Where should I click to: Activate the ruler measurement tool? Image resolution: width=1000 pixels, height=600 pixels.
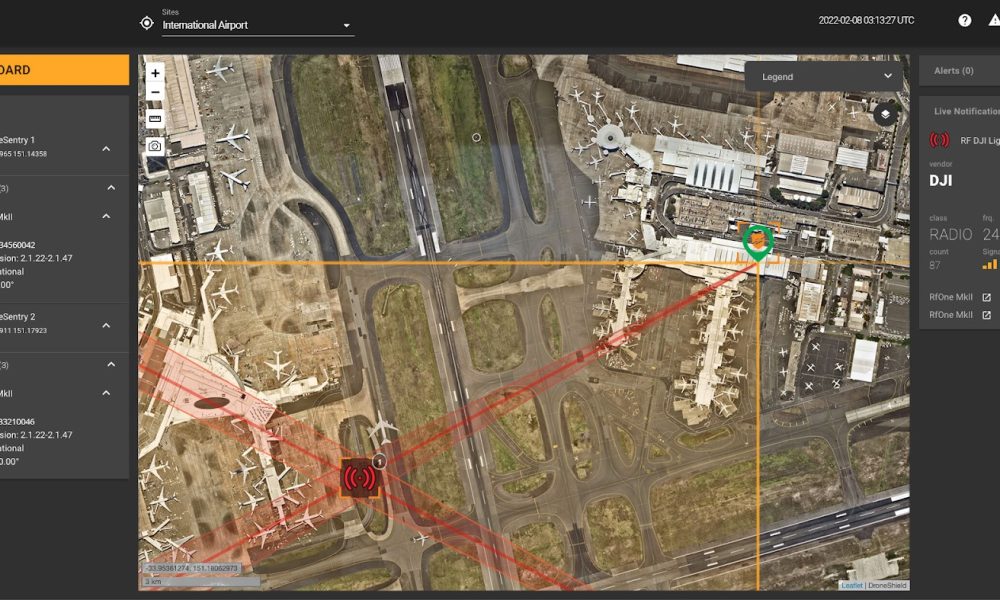click(155, 119)
